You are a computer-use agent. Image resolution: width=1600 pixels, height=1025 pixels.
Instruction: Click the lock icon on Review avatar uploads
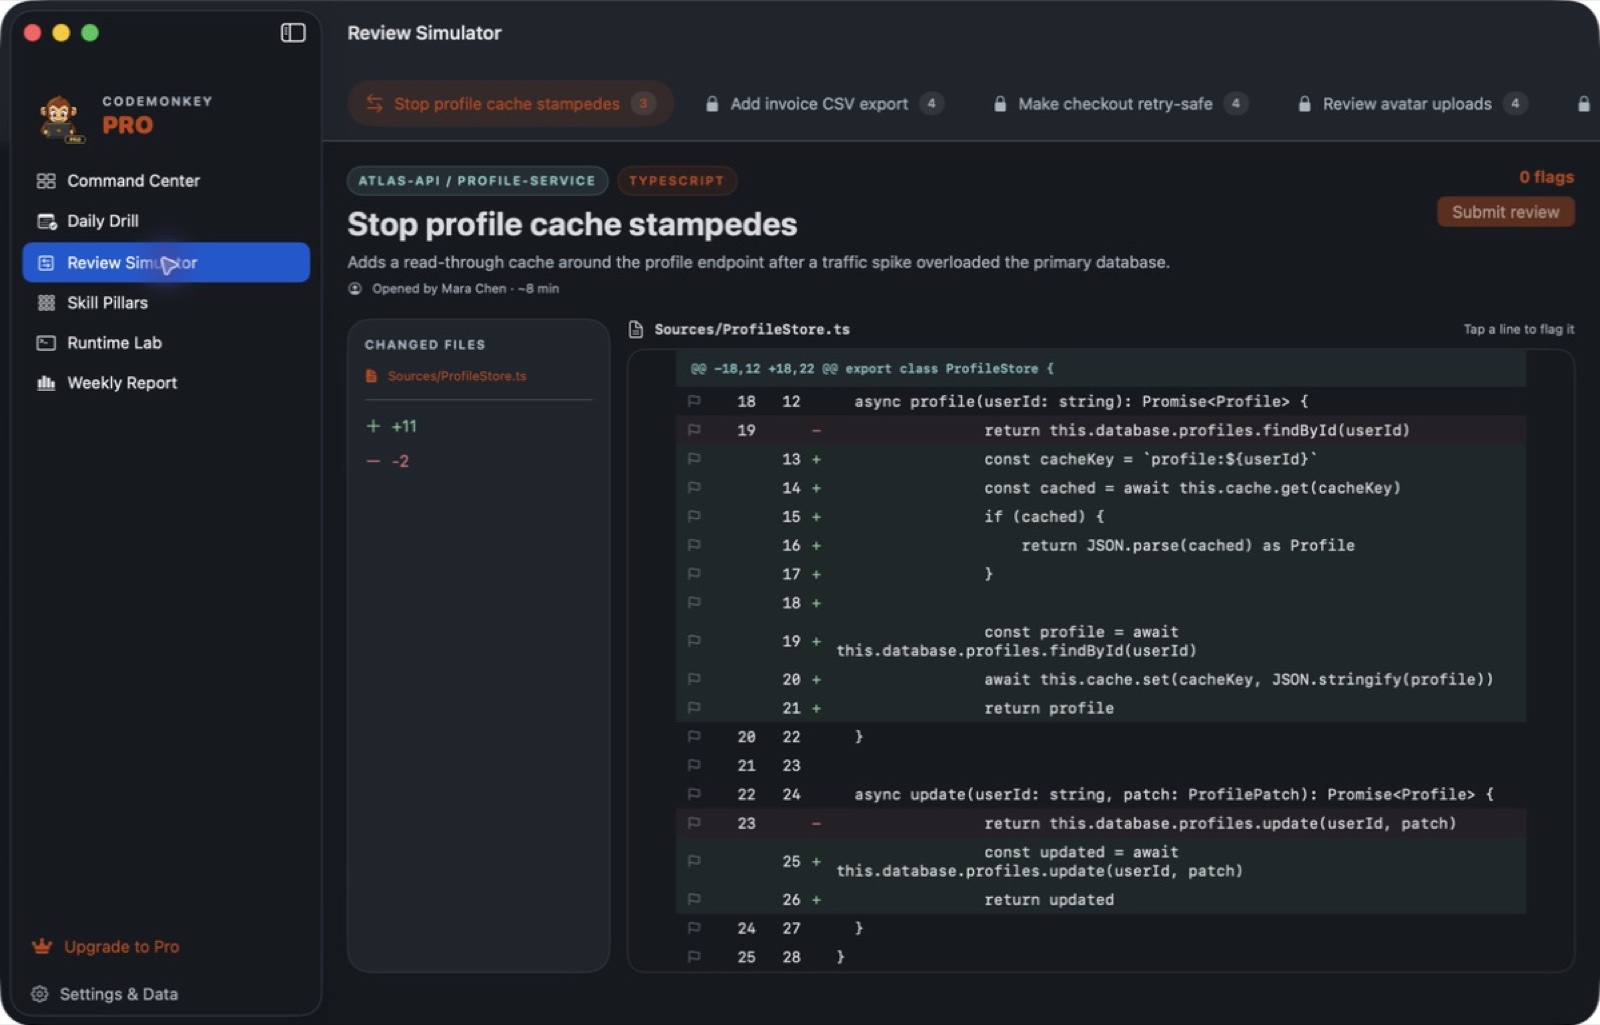[1305, 104]
